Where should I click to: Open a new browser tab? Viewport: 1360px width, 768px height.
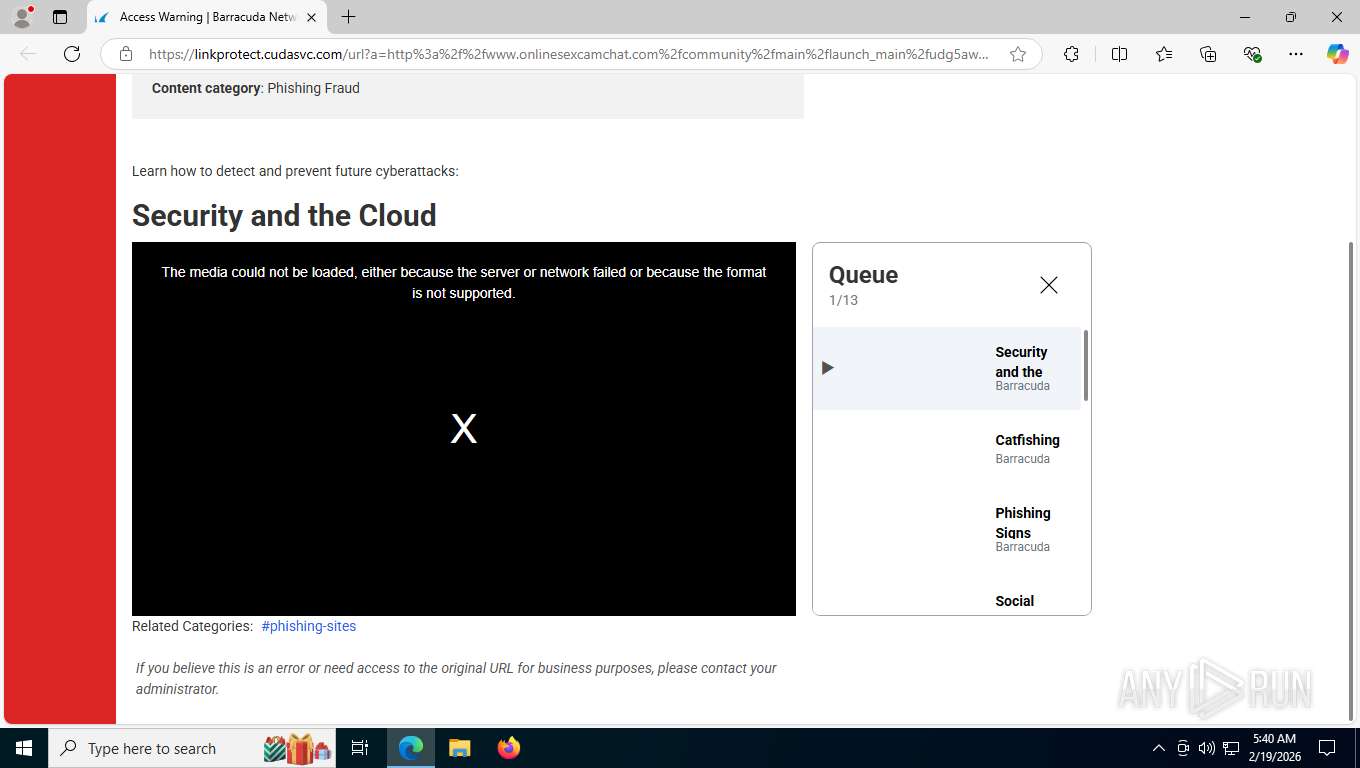click(x=348, y=17)
